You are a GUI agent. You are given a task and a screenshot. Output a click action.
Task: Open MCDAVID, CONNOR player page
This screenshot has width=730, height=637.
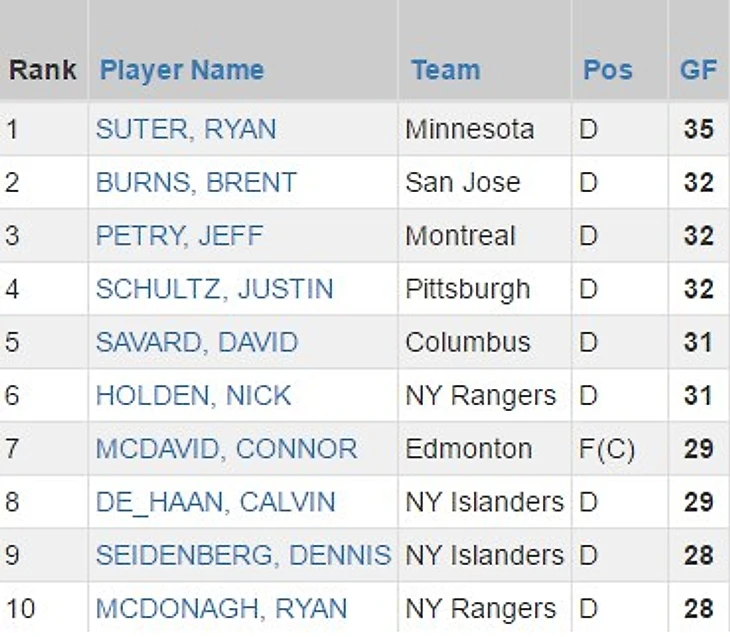click(x=226, y=449)
